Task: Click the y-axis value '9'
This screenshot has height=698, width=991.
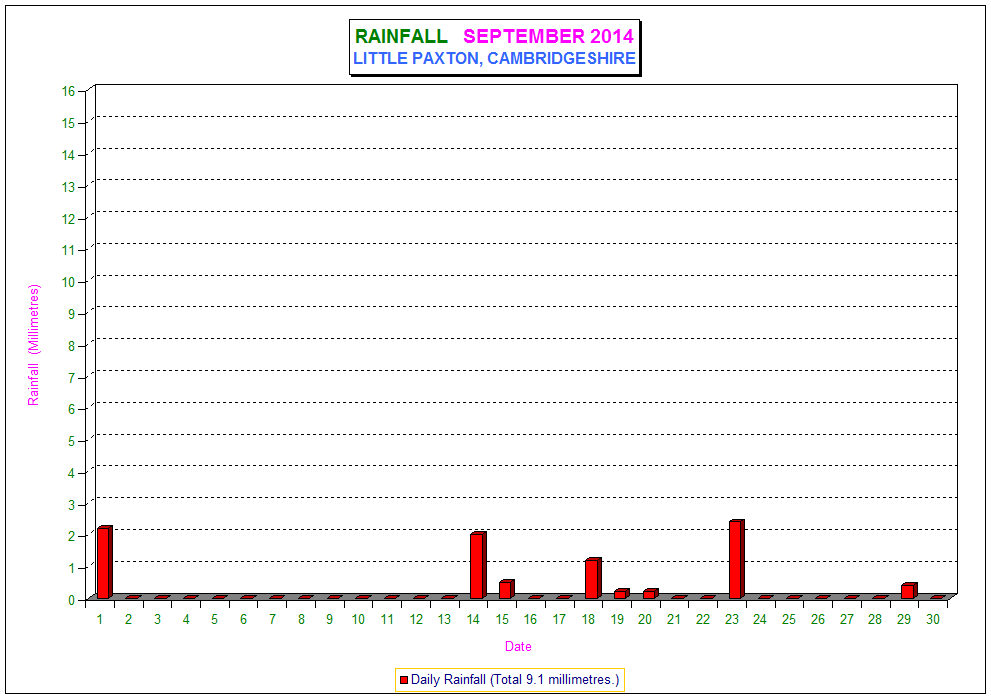Action: click(x=71, y=314)
